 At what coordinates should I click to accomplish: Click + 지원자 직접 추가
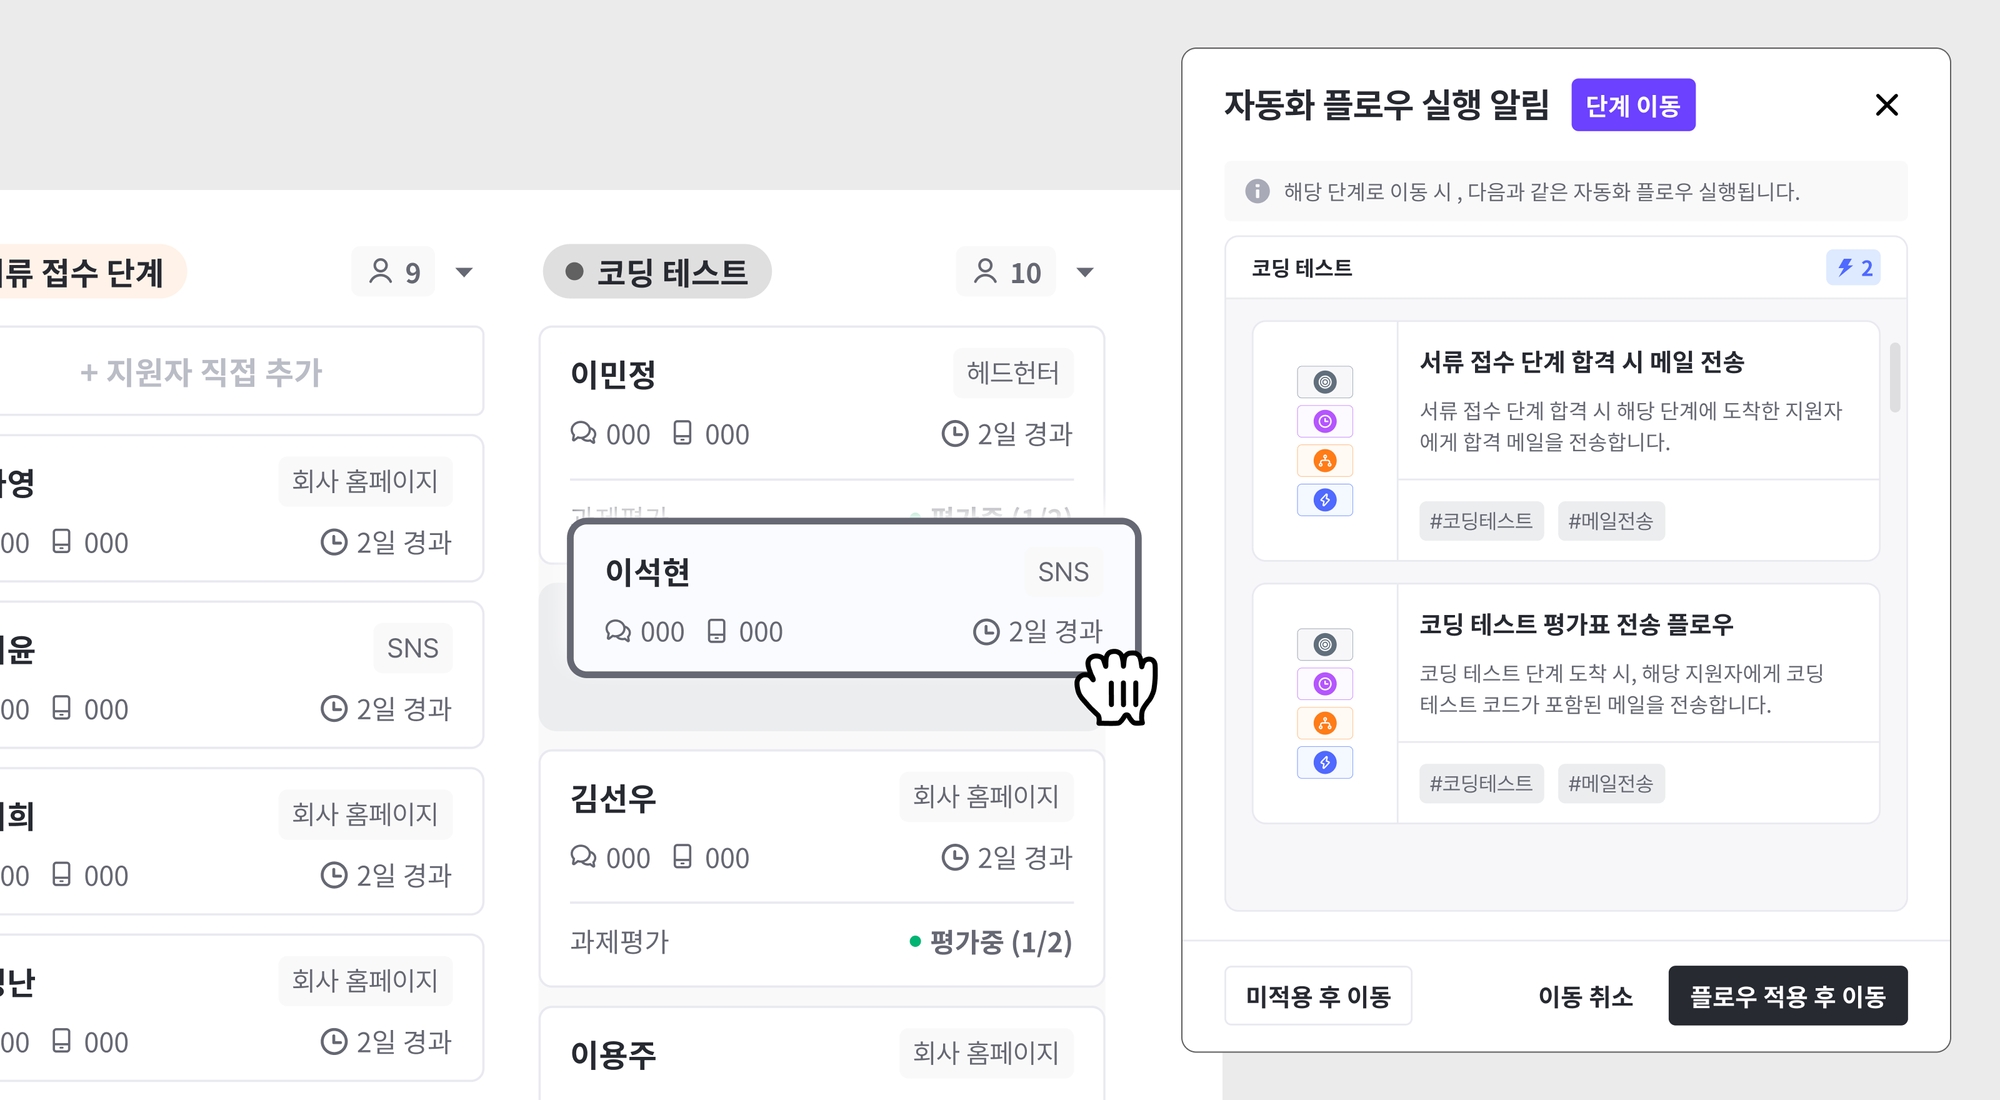tap(201, 372)
